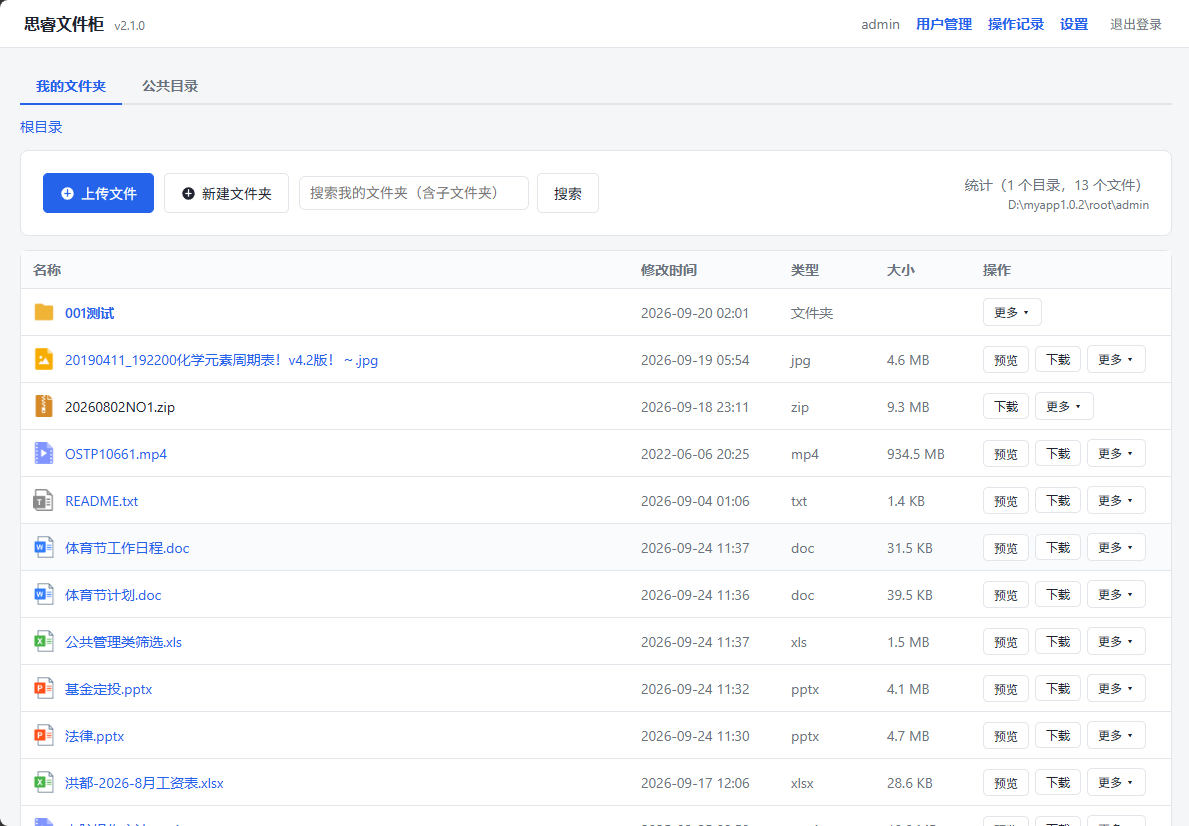Click the 20260802NO1.zip file name

pyautogui.click(x=120, y=407)
